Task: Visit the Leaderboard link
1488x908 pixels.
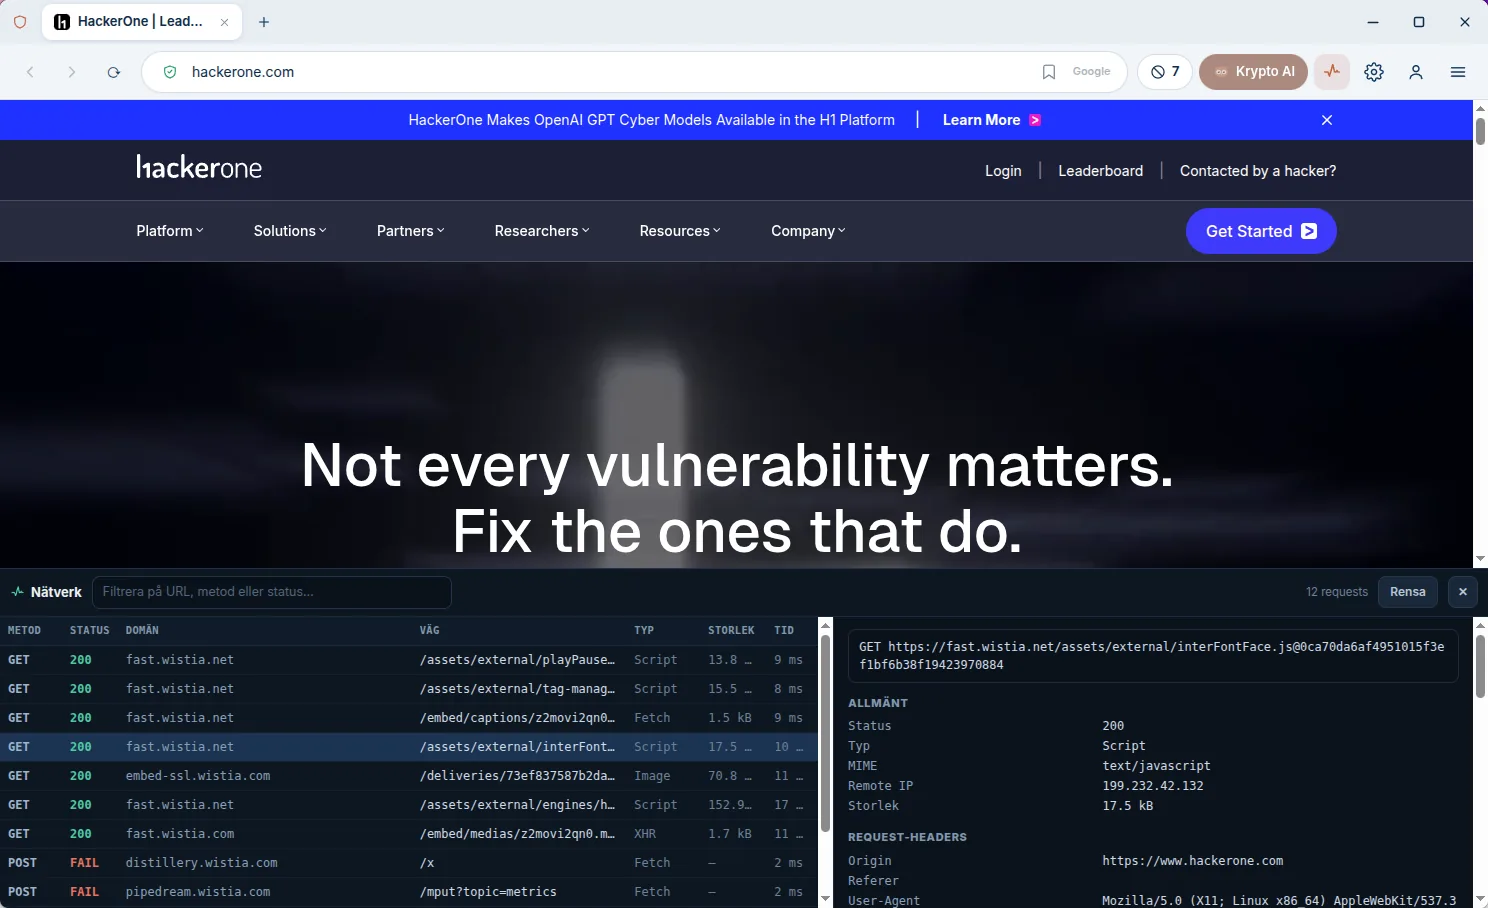Action: point(1100,171)
